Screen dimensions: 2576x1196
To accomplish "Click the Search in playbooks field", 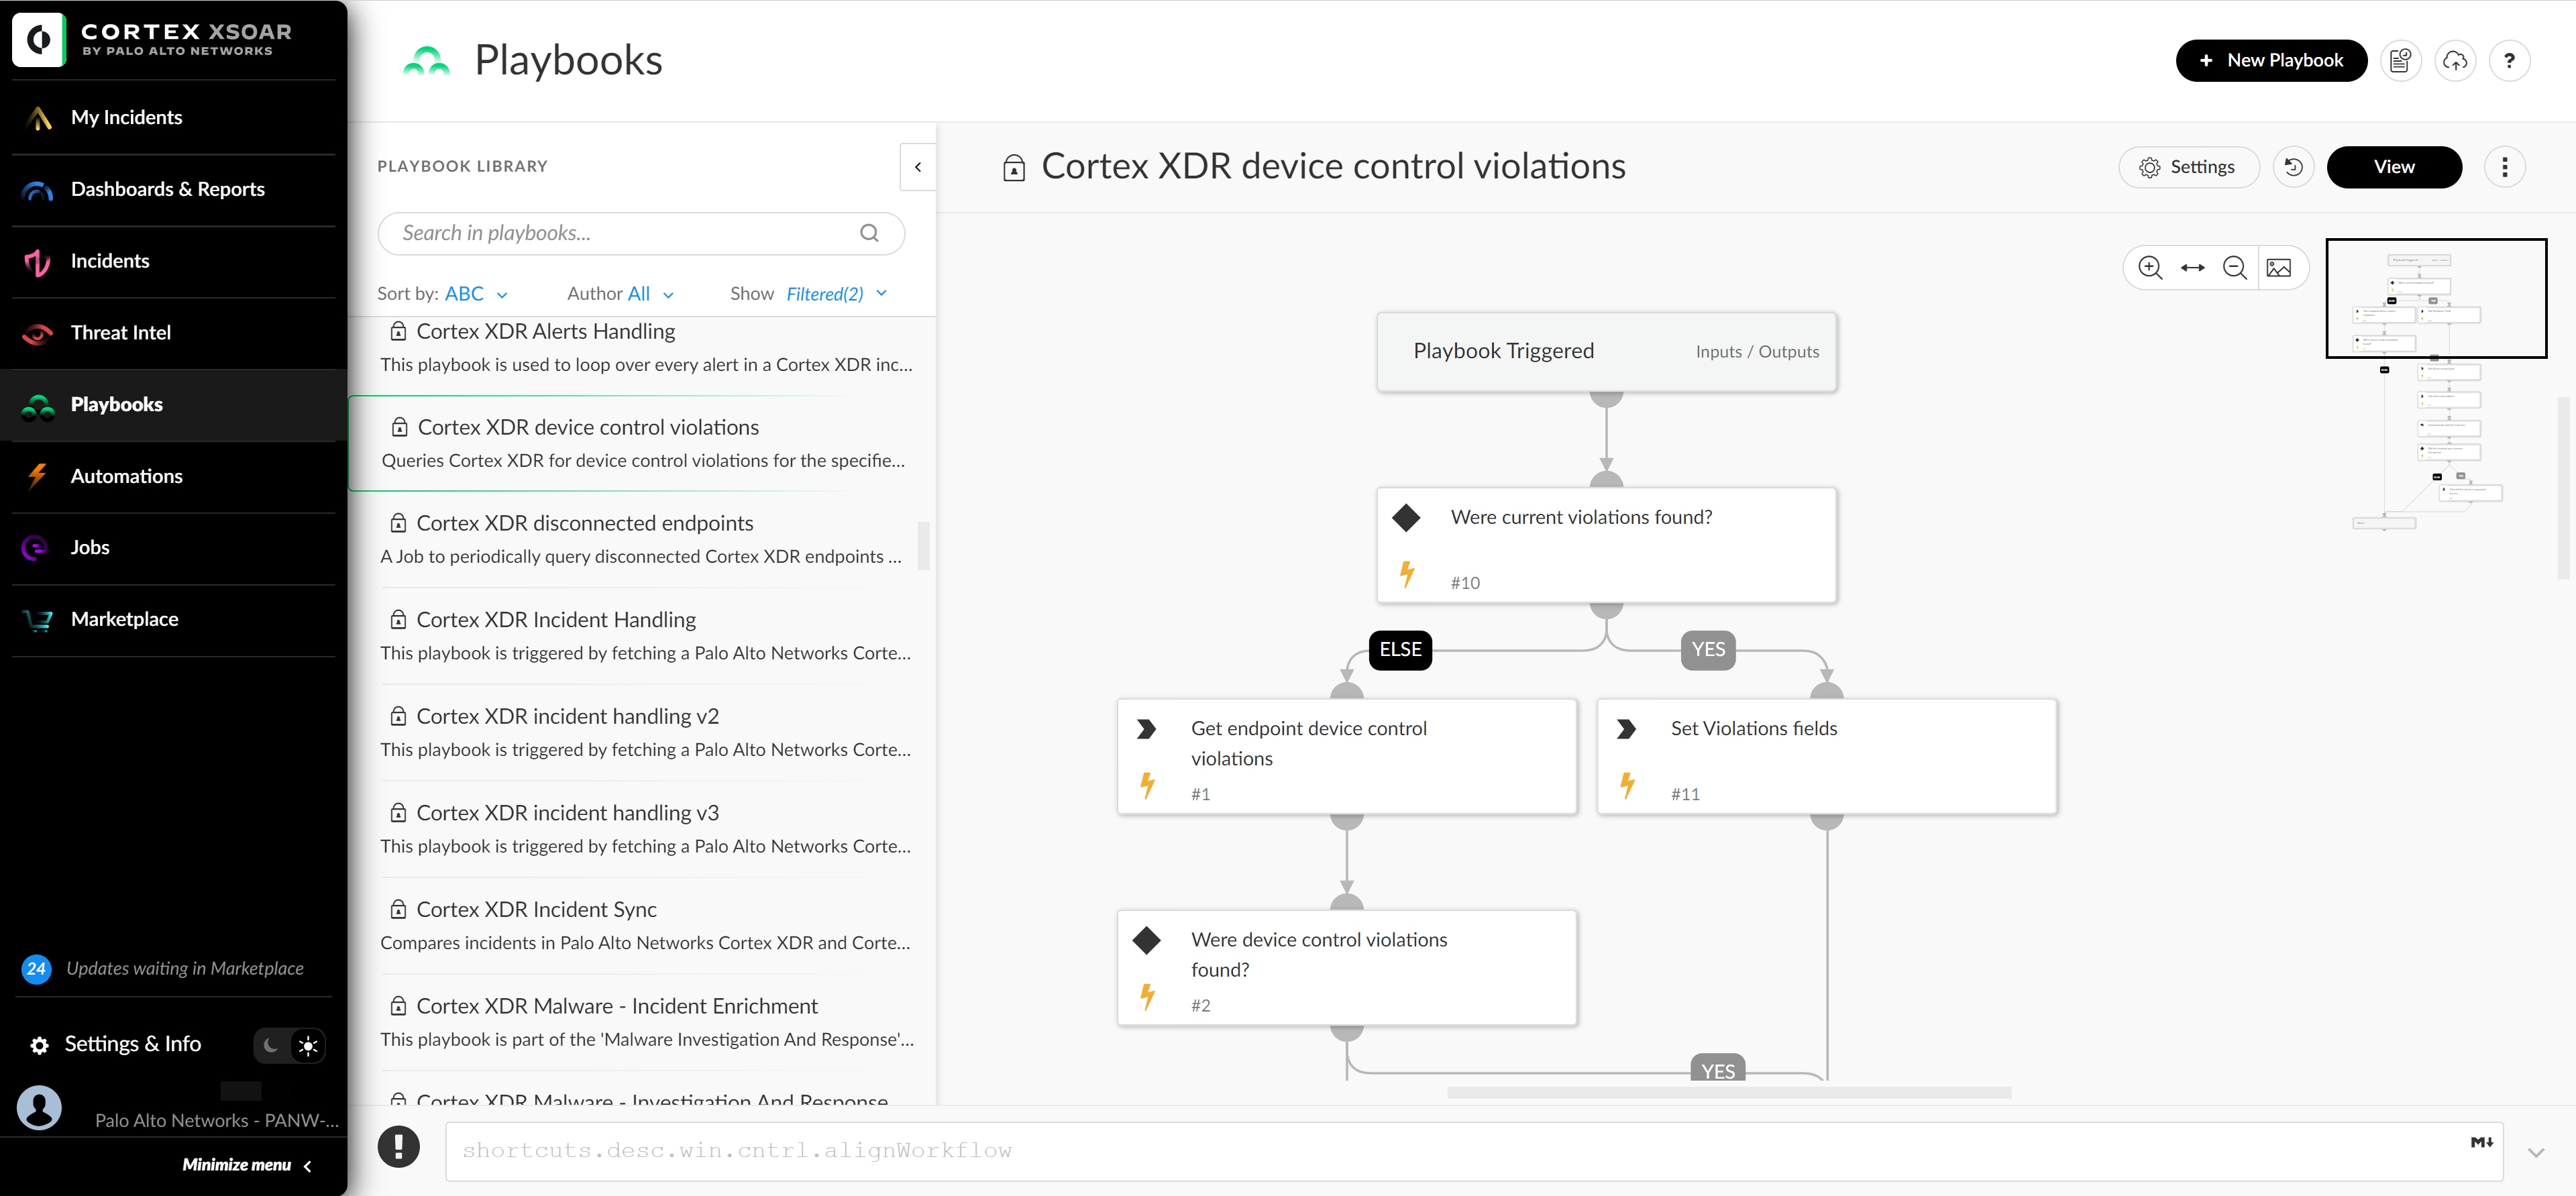I will (x=625, y=233).
